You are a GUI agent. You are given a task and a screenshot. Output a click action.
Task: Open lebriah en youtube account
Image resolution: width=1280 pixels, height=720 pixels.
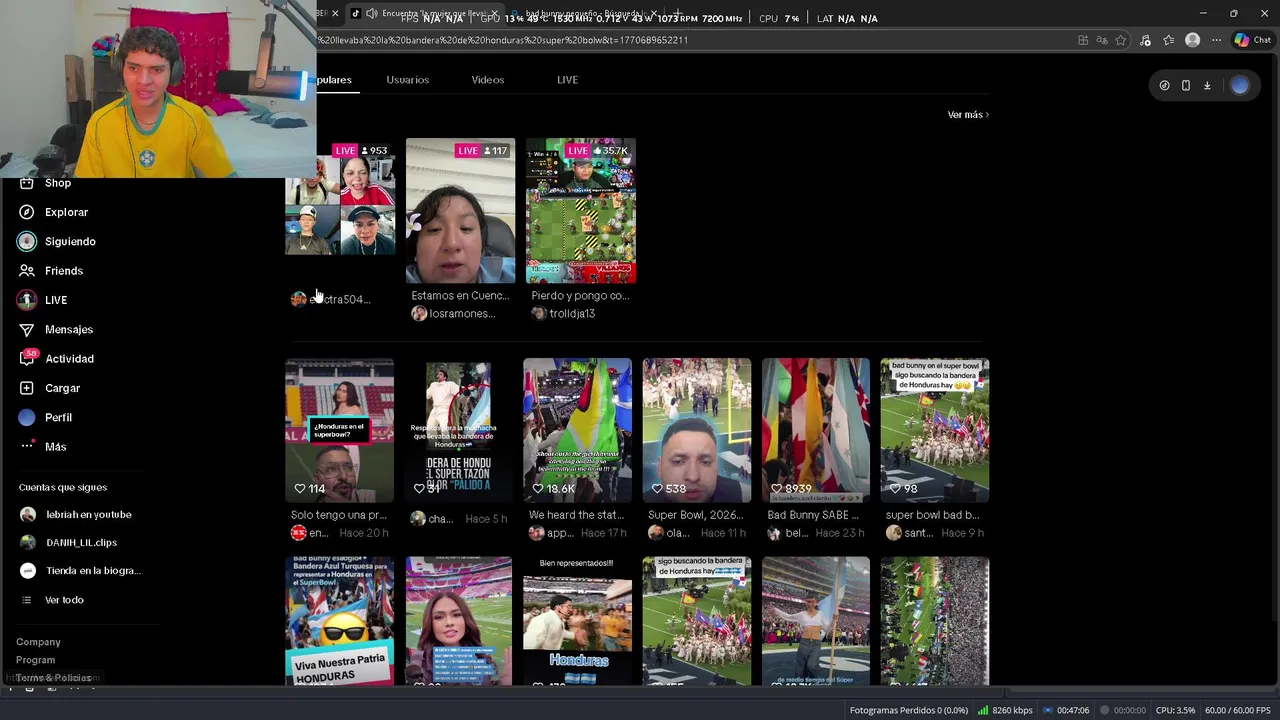88,514
